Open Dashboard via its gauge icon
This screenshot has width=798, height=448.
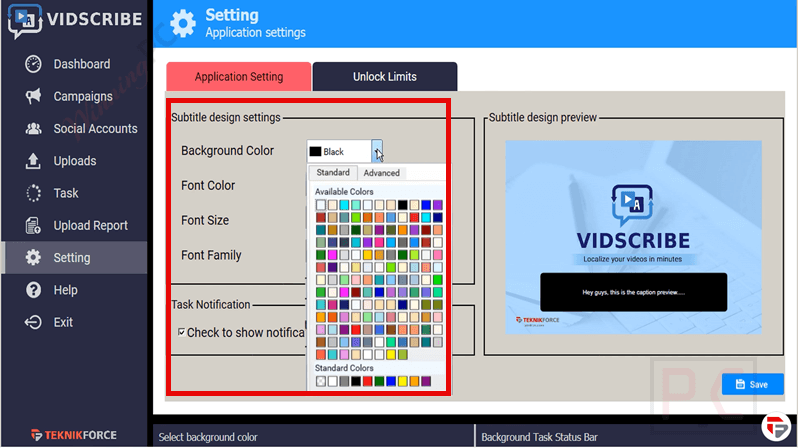coord(33,64)
